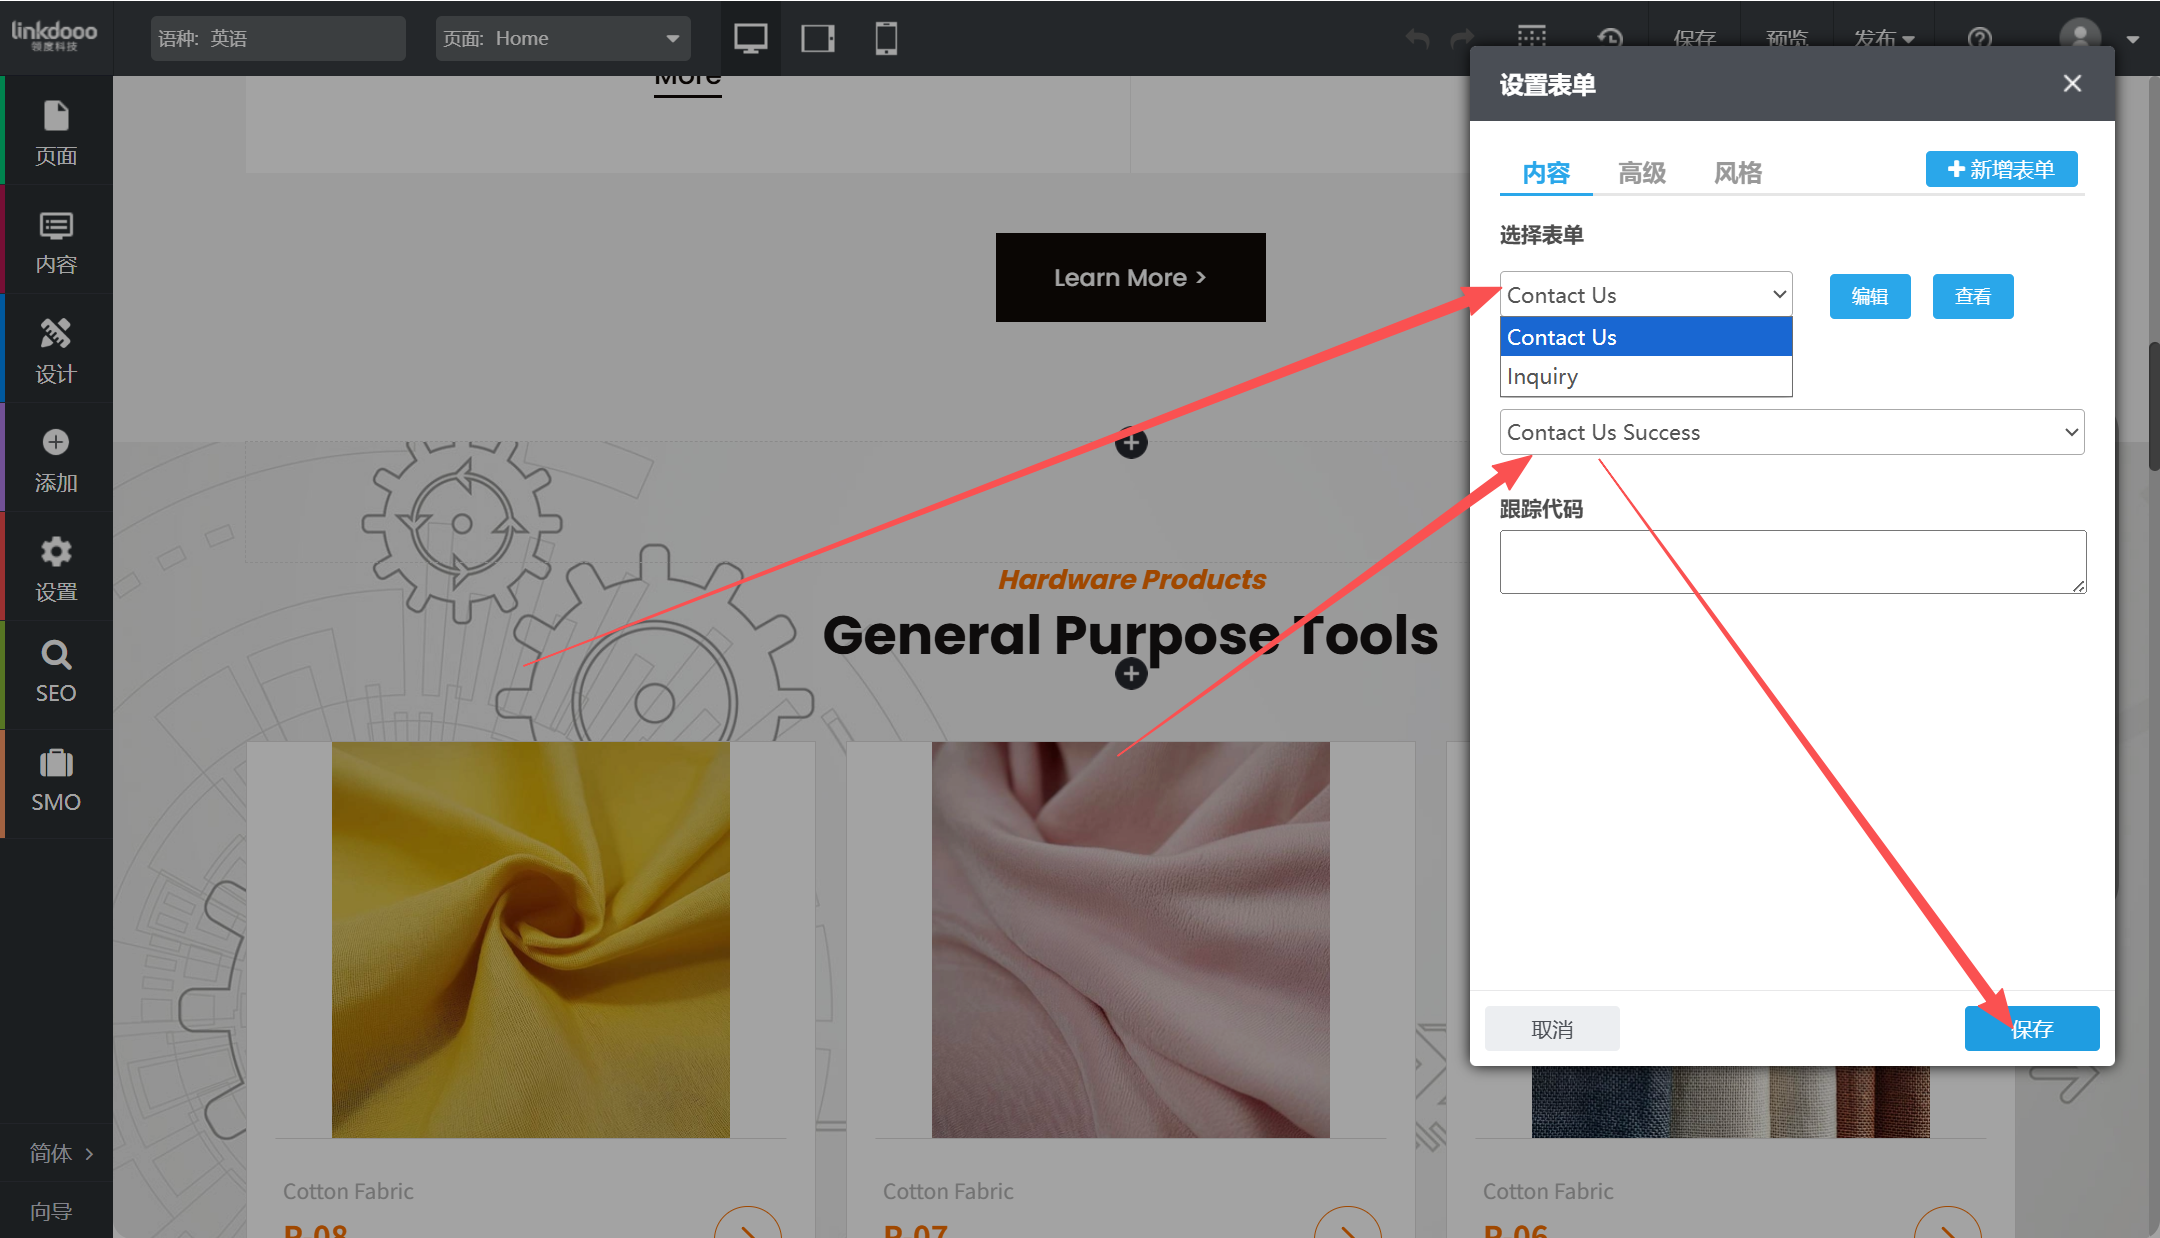
Task: Open the 设置 (Settings) gear in sidebar
Action: [x=56, y=568]
